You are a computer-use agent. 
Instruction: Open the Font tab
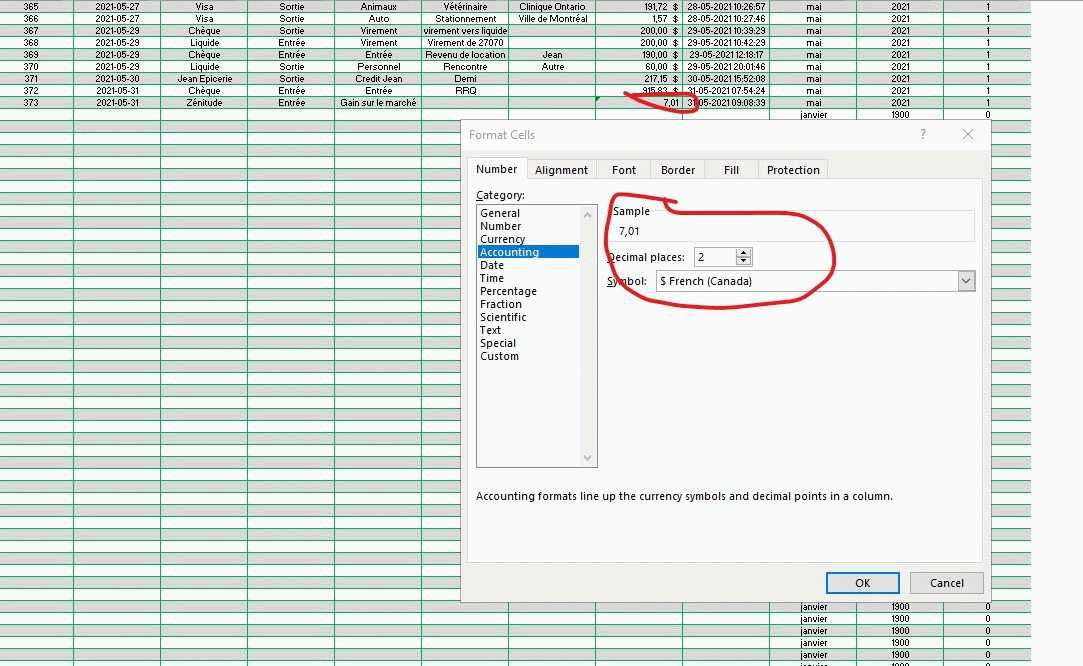click(624, 170)
